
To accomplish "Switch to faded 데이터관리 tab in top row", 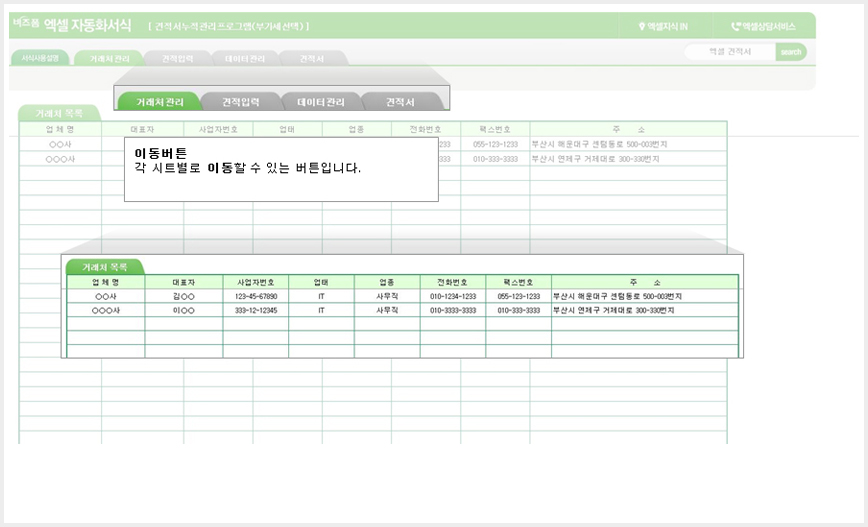I will [x=245, y=59].
